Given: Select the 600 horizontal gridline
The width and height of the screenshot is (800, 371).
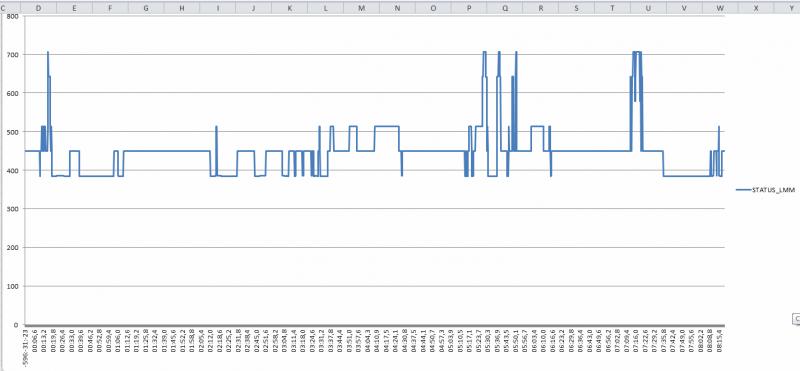Looking at the screenshot, I should (x=374, y=93).
